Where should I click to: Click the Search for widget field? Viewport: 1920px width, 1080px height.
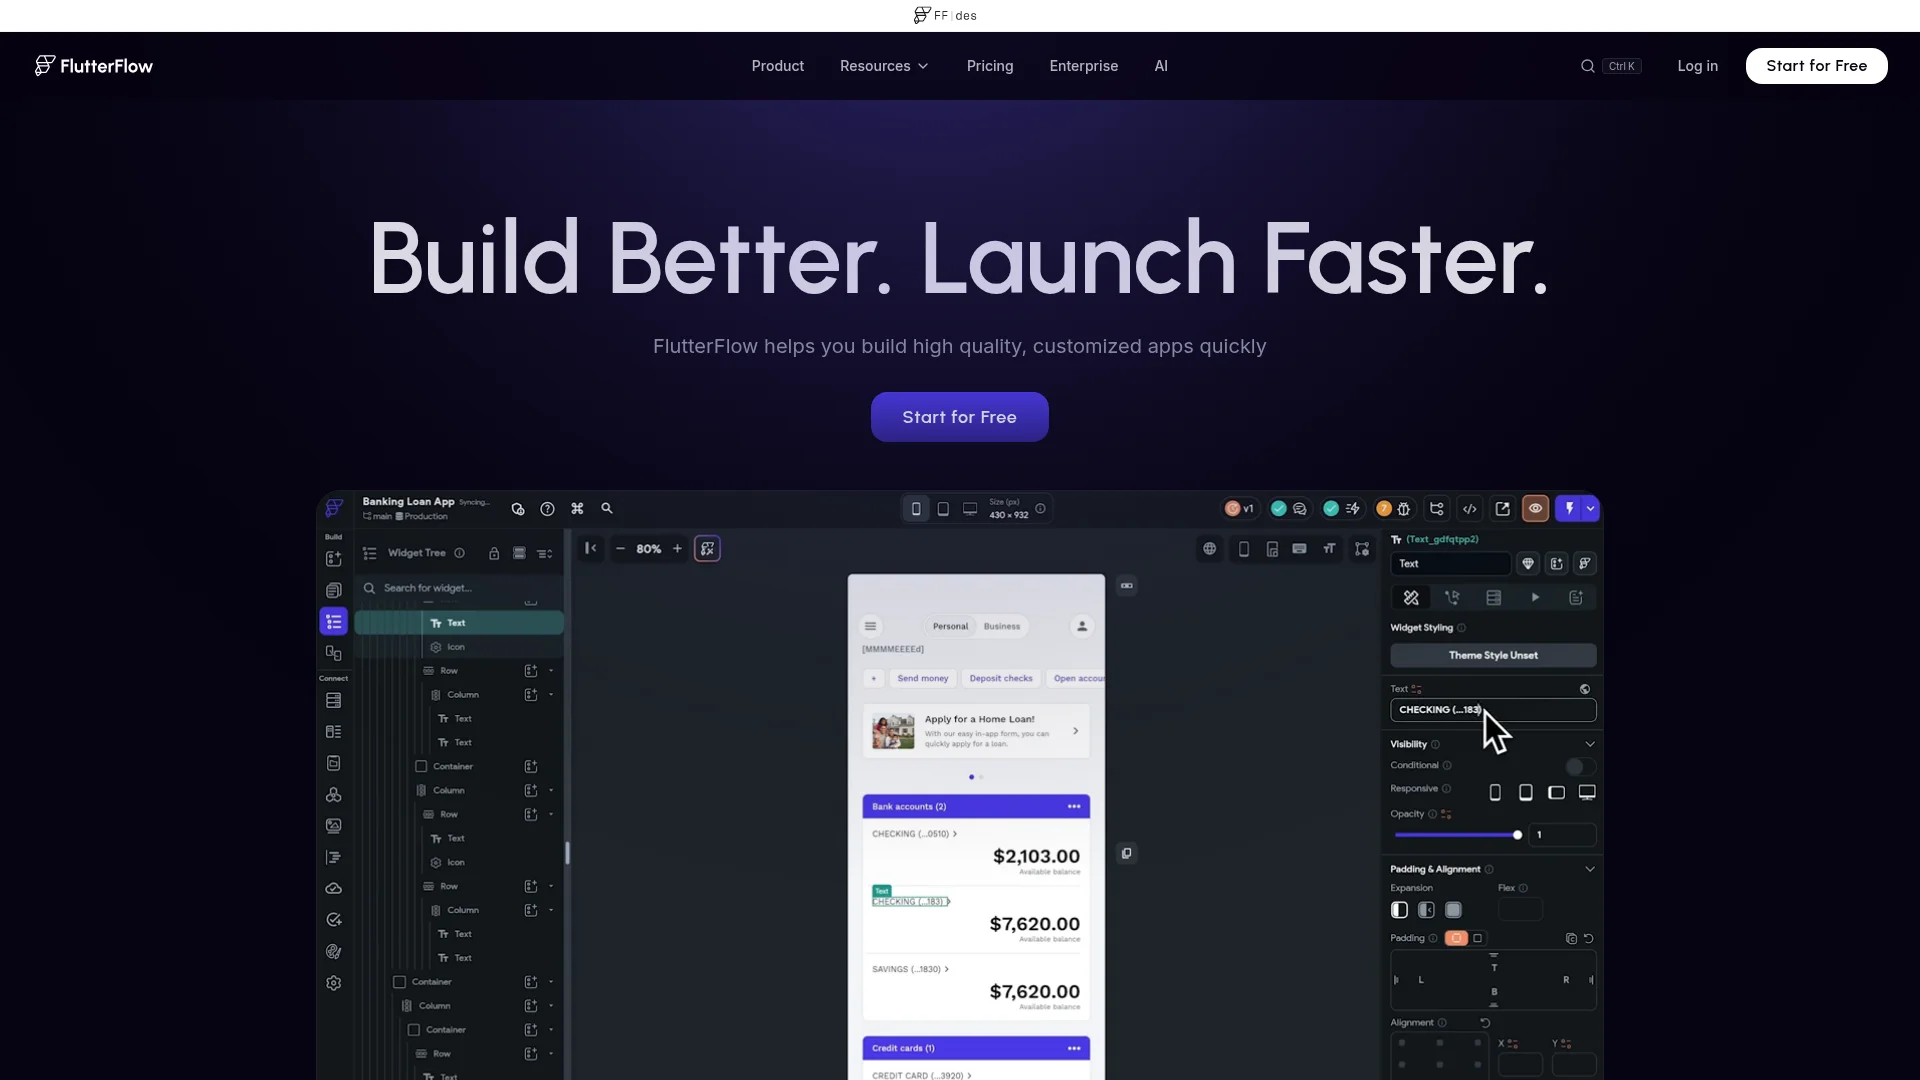point(460,588)
